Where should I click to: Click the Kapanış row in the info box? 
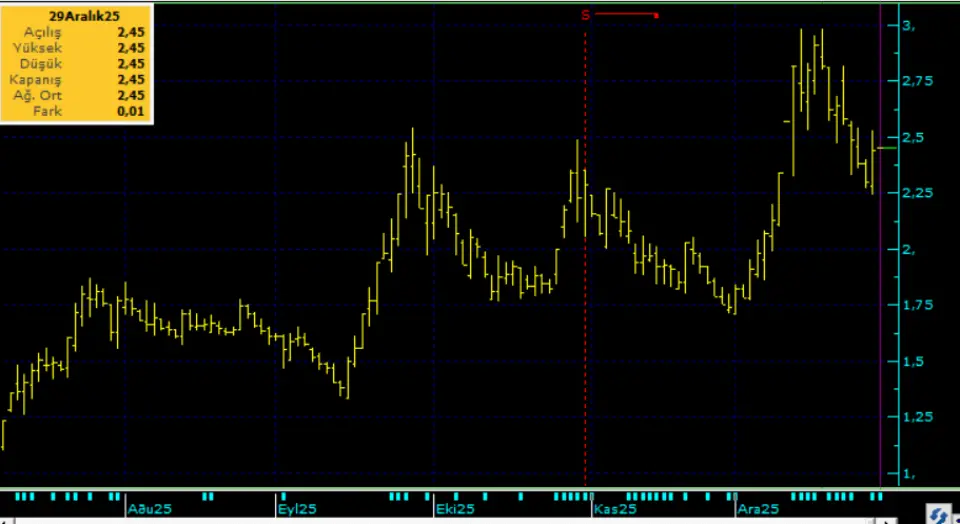point(77,79)
